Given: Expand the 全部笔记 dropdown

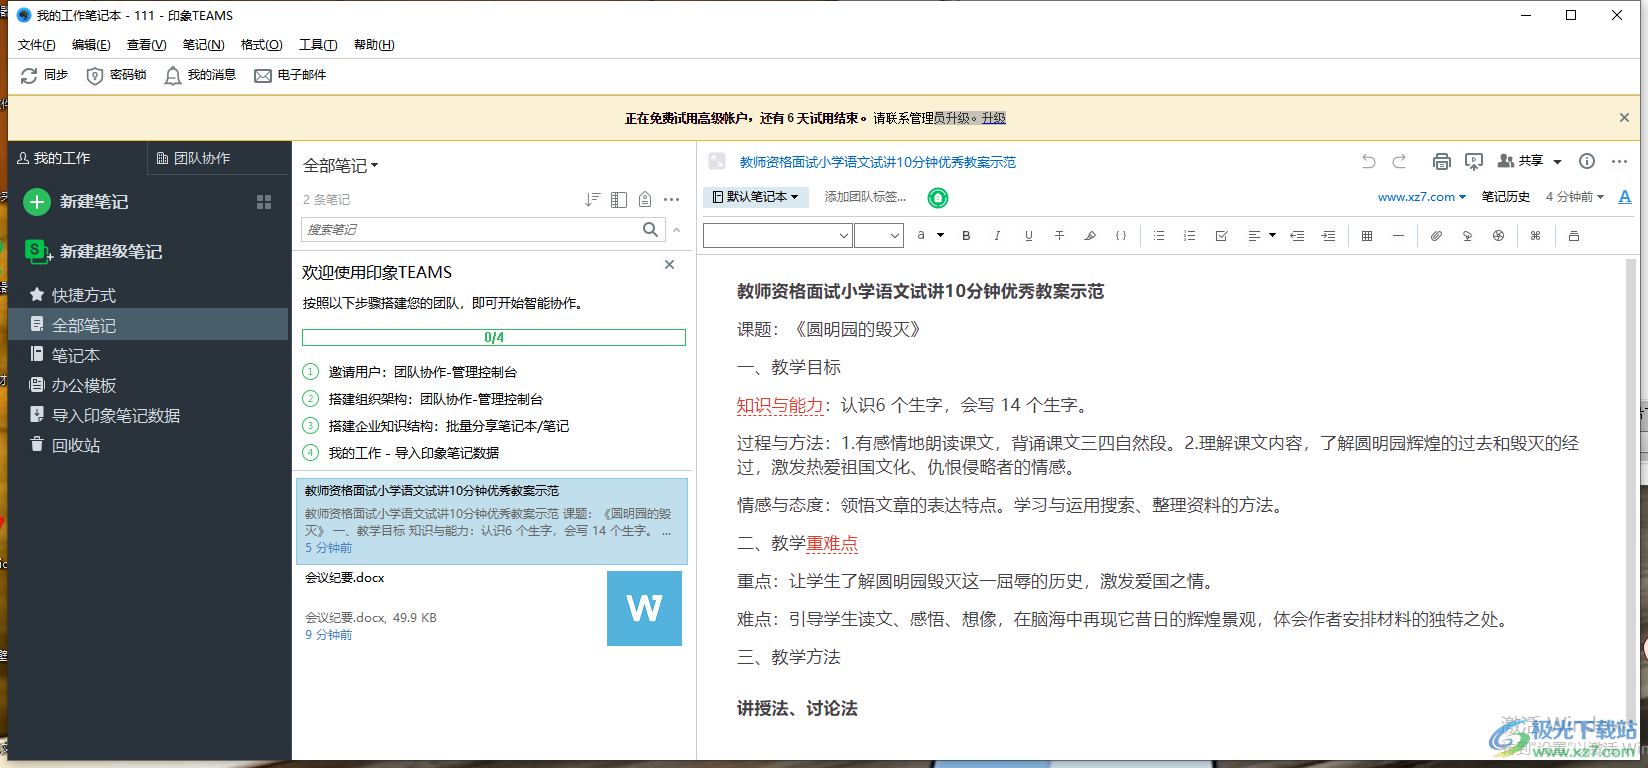Looking at the screenshot, I should [x=341, y=166].
